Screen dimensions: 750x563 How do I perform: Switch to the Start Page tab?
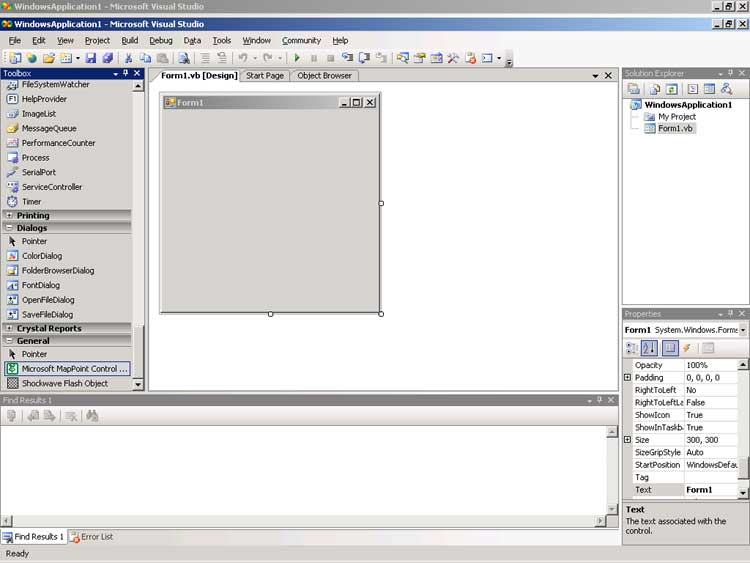(x=265, y=76)
